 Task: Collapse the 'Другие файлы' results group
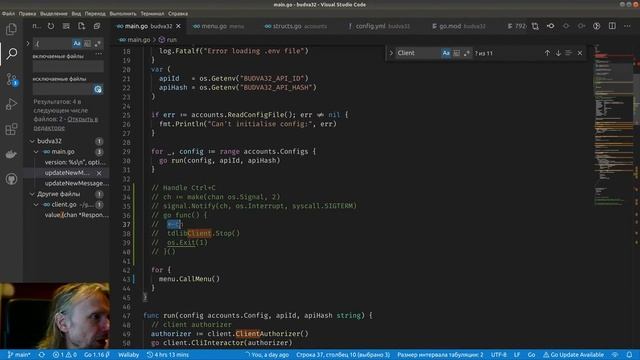click(32, 194)
